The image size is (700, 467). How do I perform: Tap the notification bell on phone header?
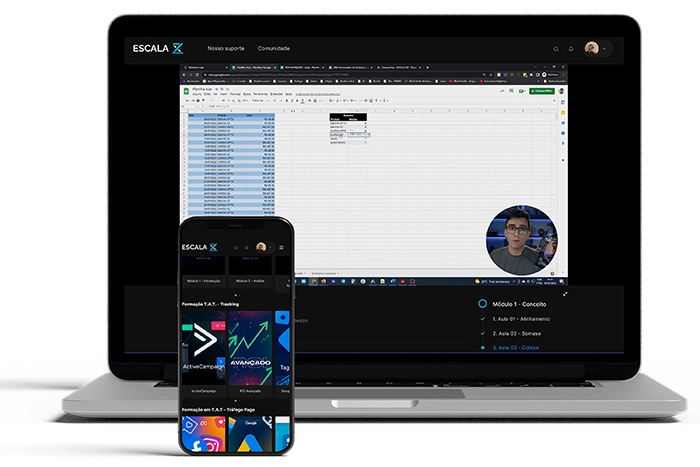coord(247,247)
